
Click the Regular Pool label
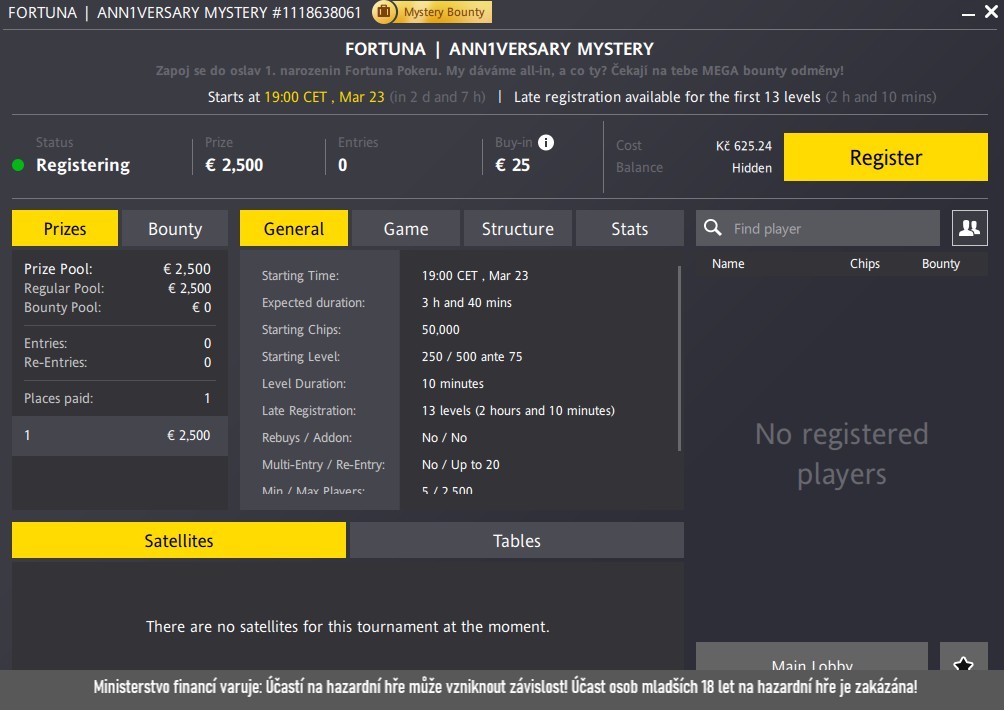64,288
